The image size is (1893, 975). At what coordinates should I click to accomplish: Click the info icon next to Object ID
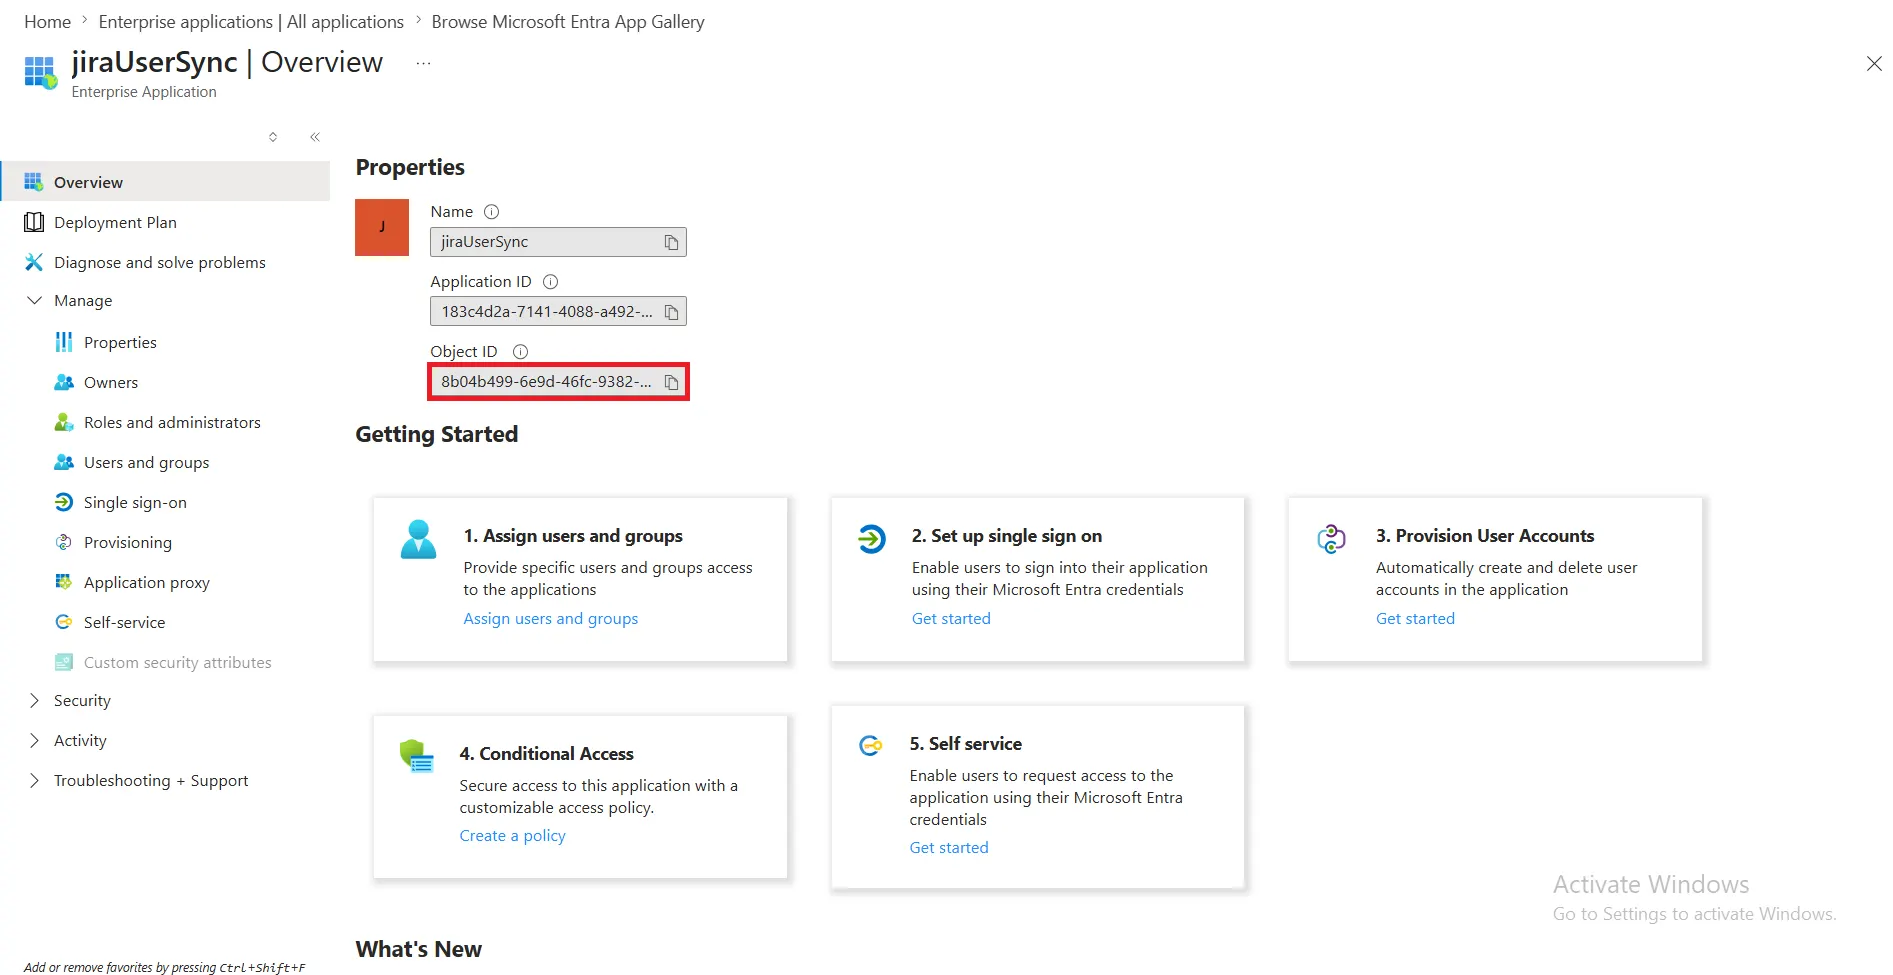(x=520, y=352)
